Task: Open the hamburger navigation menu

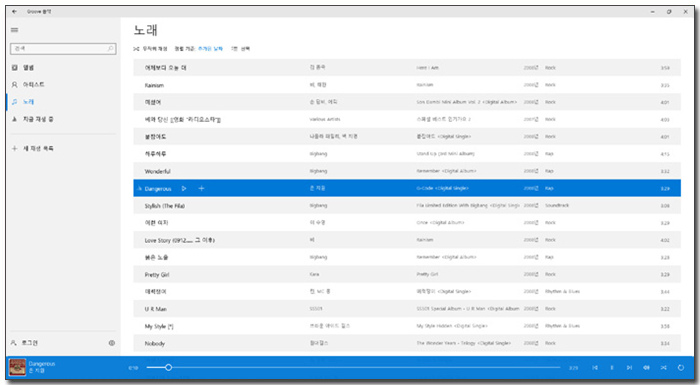Action: click(x=14, y=30)
